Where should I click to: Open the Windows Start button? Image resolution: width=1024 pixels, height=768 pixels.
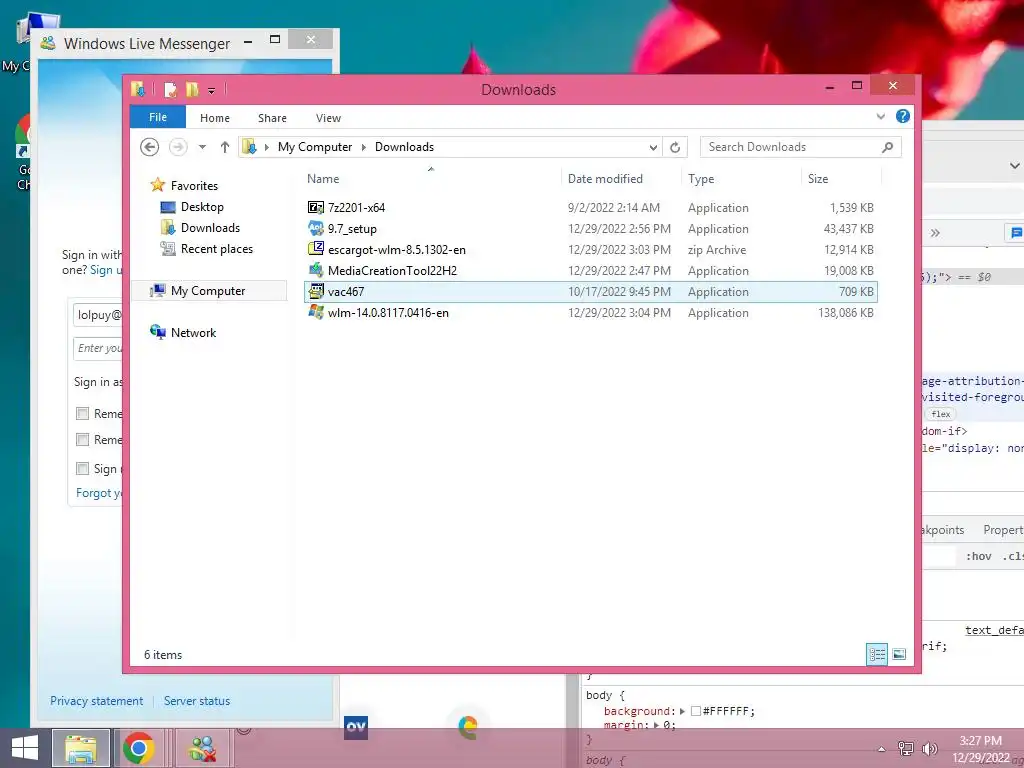pyautogui.click(x=25, y=748)
